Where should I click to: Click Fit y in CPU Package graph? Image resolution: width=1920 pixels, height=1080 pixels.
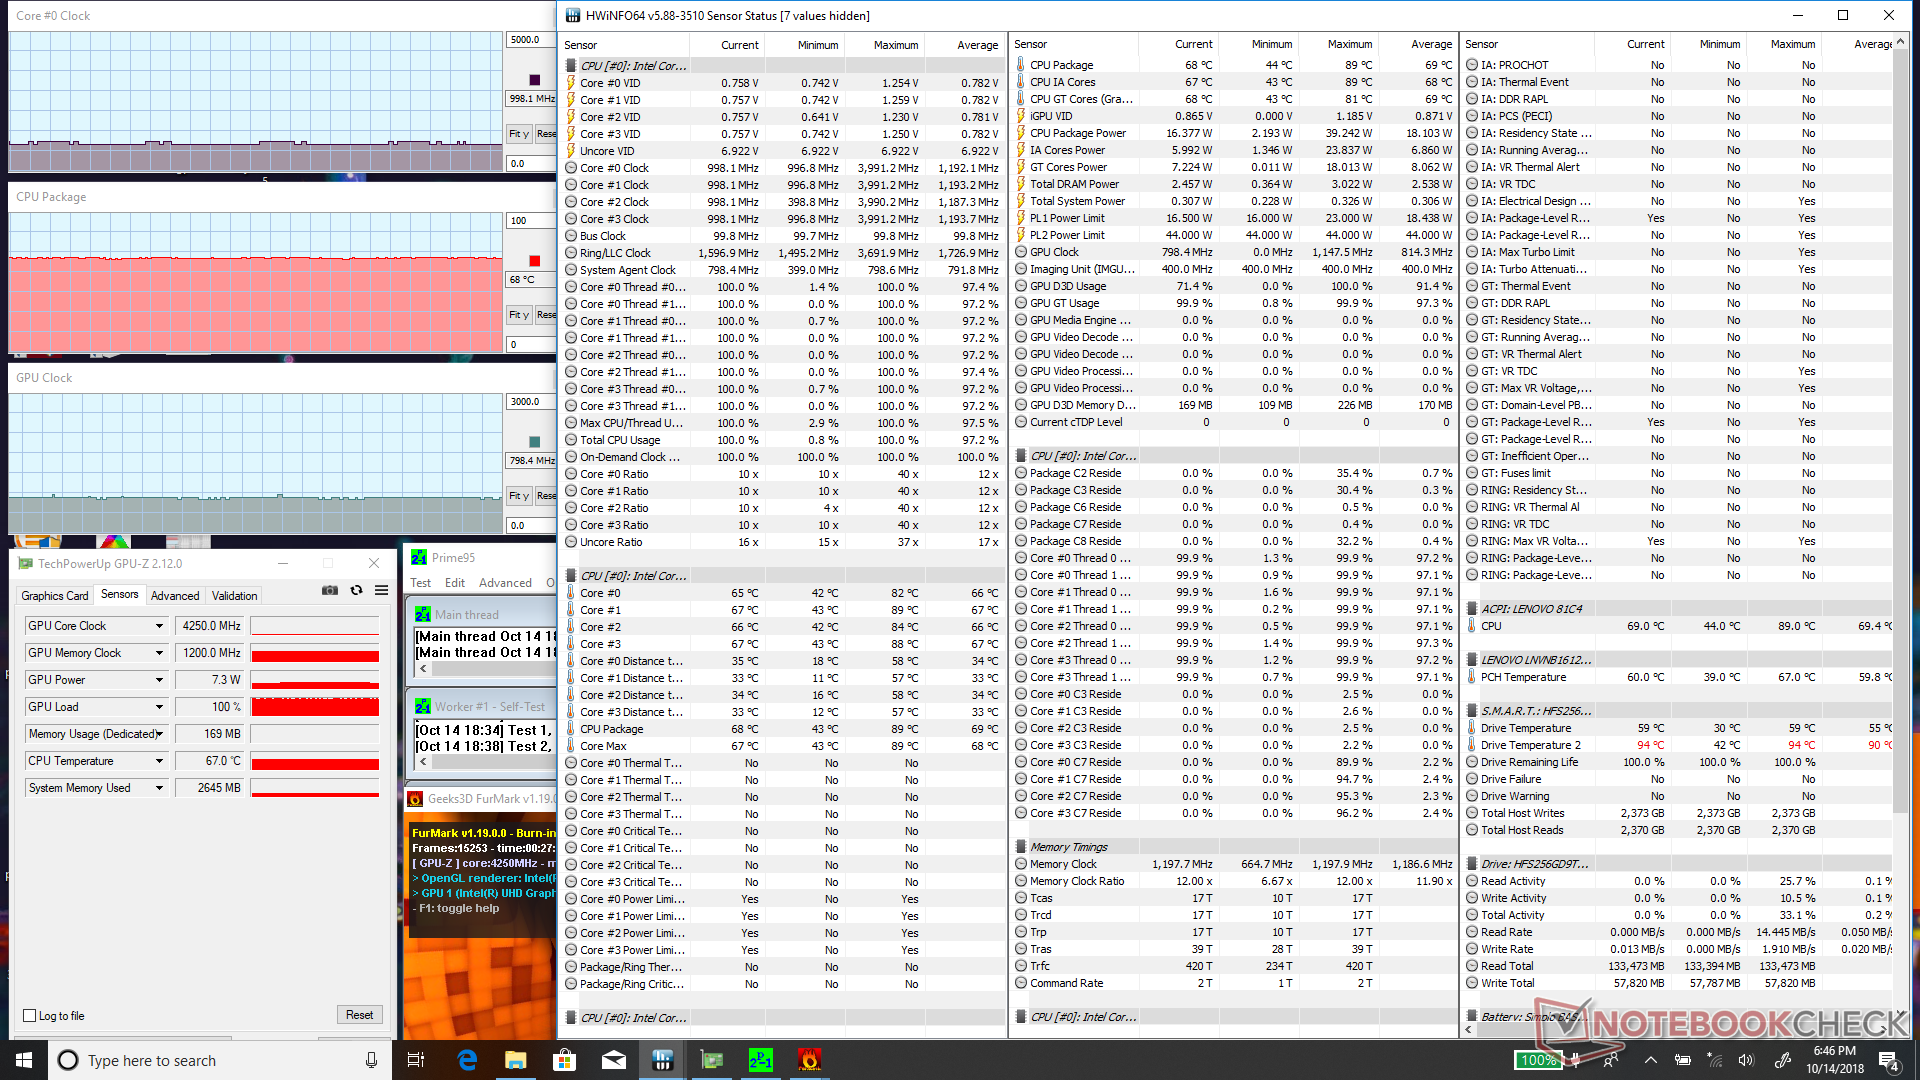click(519, 315)
